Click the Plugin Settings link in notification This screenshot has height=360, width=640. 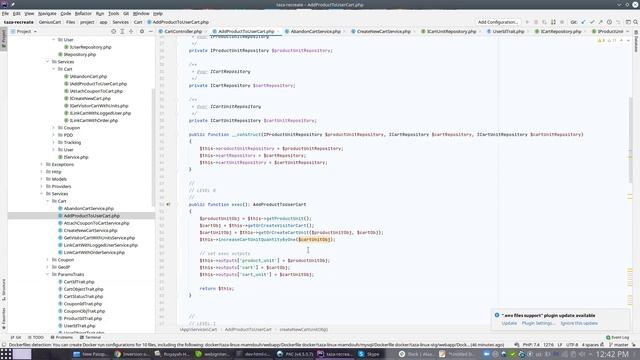[538, 323]
